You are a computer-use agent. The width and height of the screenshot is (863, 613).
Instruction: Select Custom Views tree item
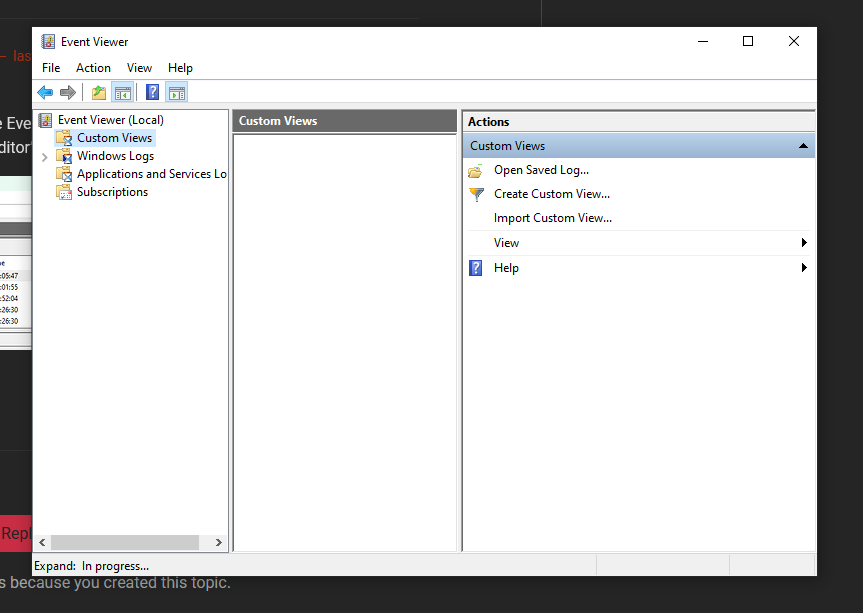coord(114,138)
